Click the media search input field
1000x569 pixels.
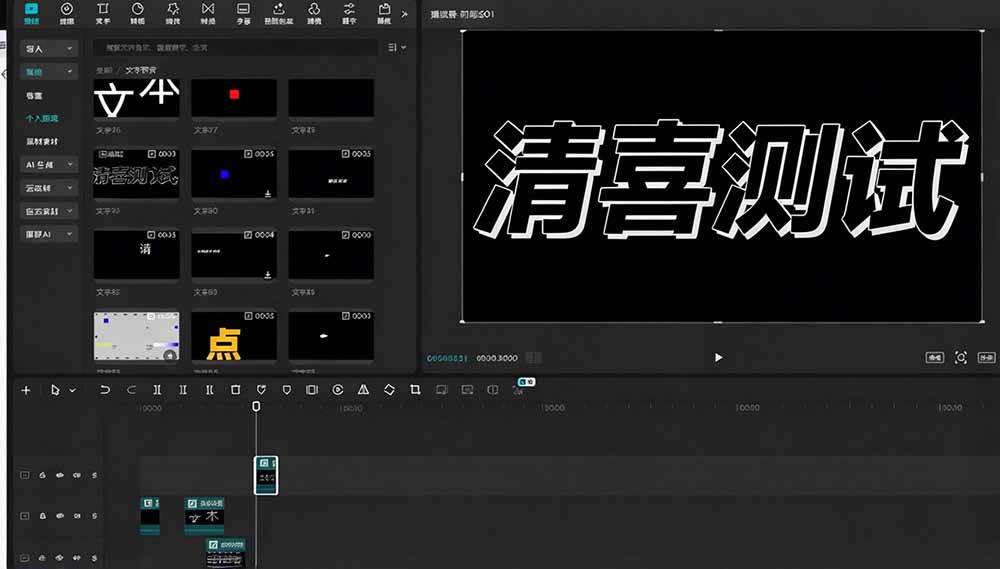(x=235, y=47)
